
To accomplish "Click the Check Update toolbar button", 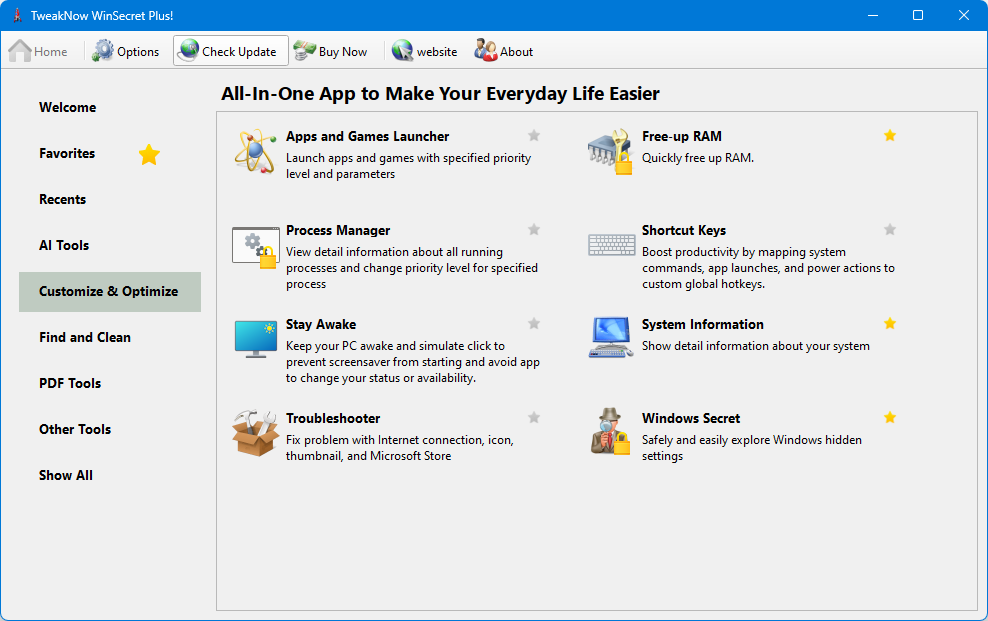I will click(x=230, y=51).
